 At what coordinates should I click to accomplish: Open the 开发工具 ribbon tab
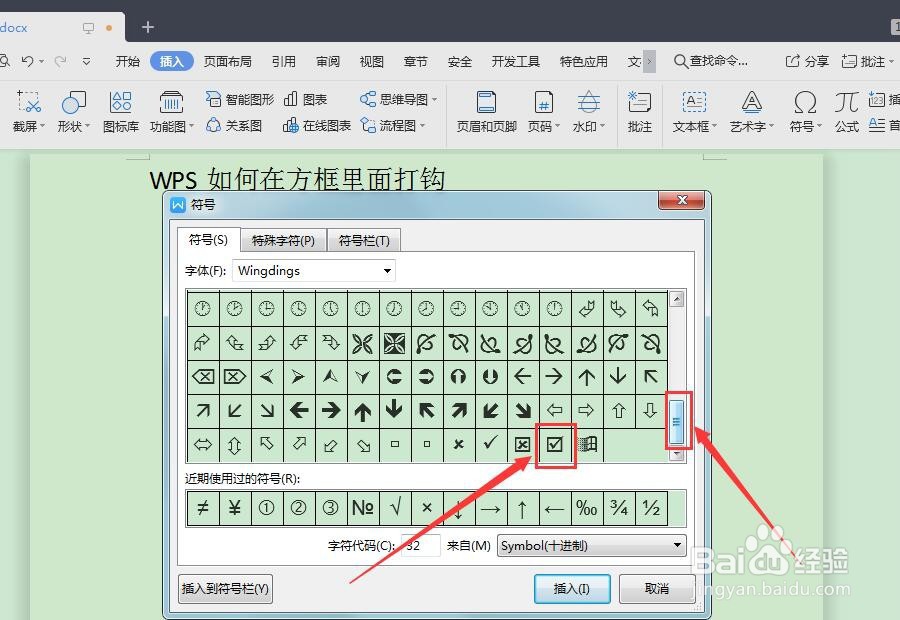[x=515, y=61]
